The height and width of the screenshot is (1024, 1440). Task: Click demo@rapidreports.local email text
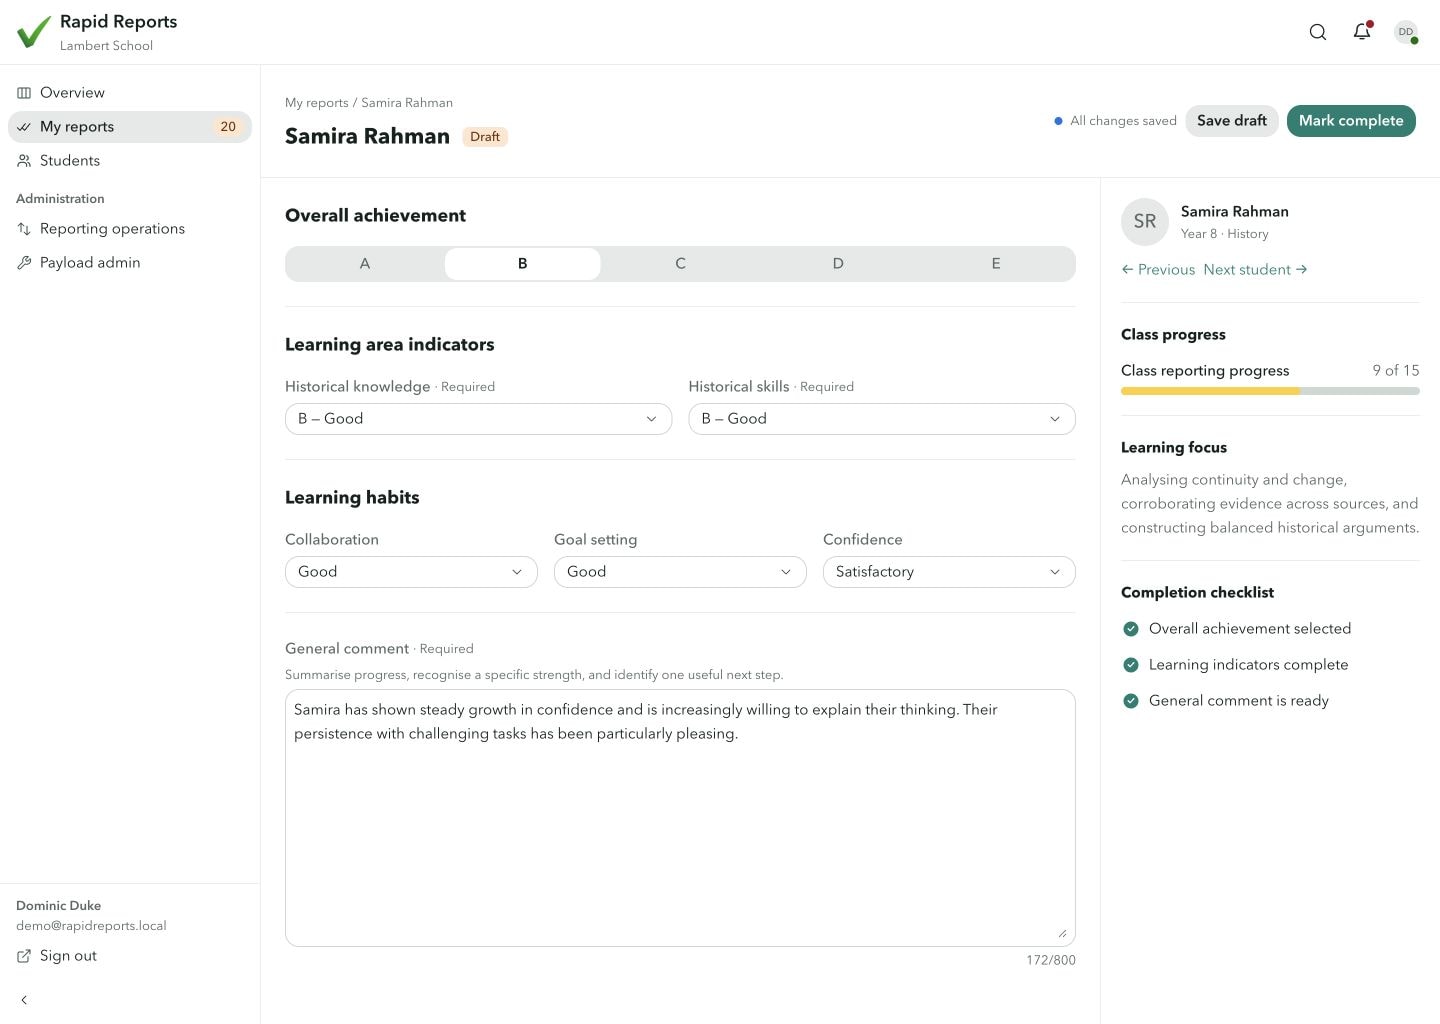91,926
